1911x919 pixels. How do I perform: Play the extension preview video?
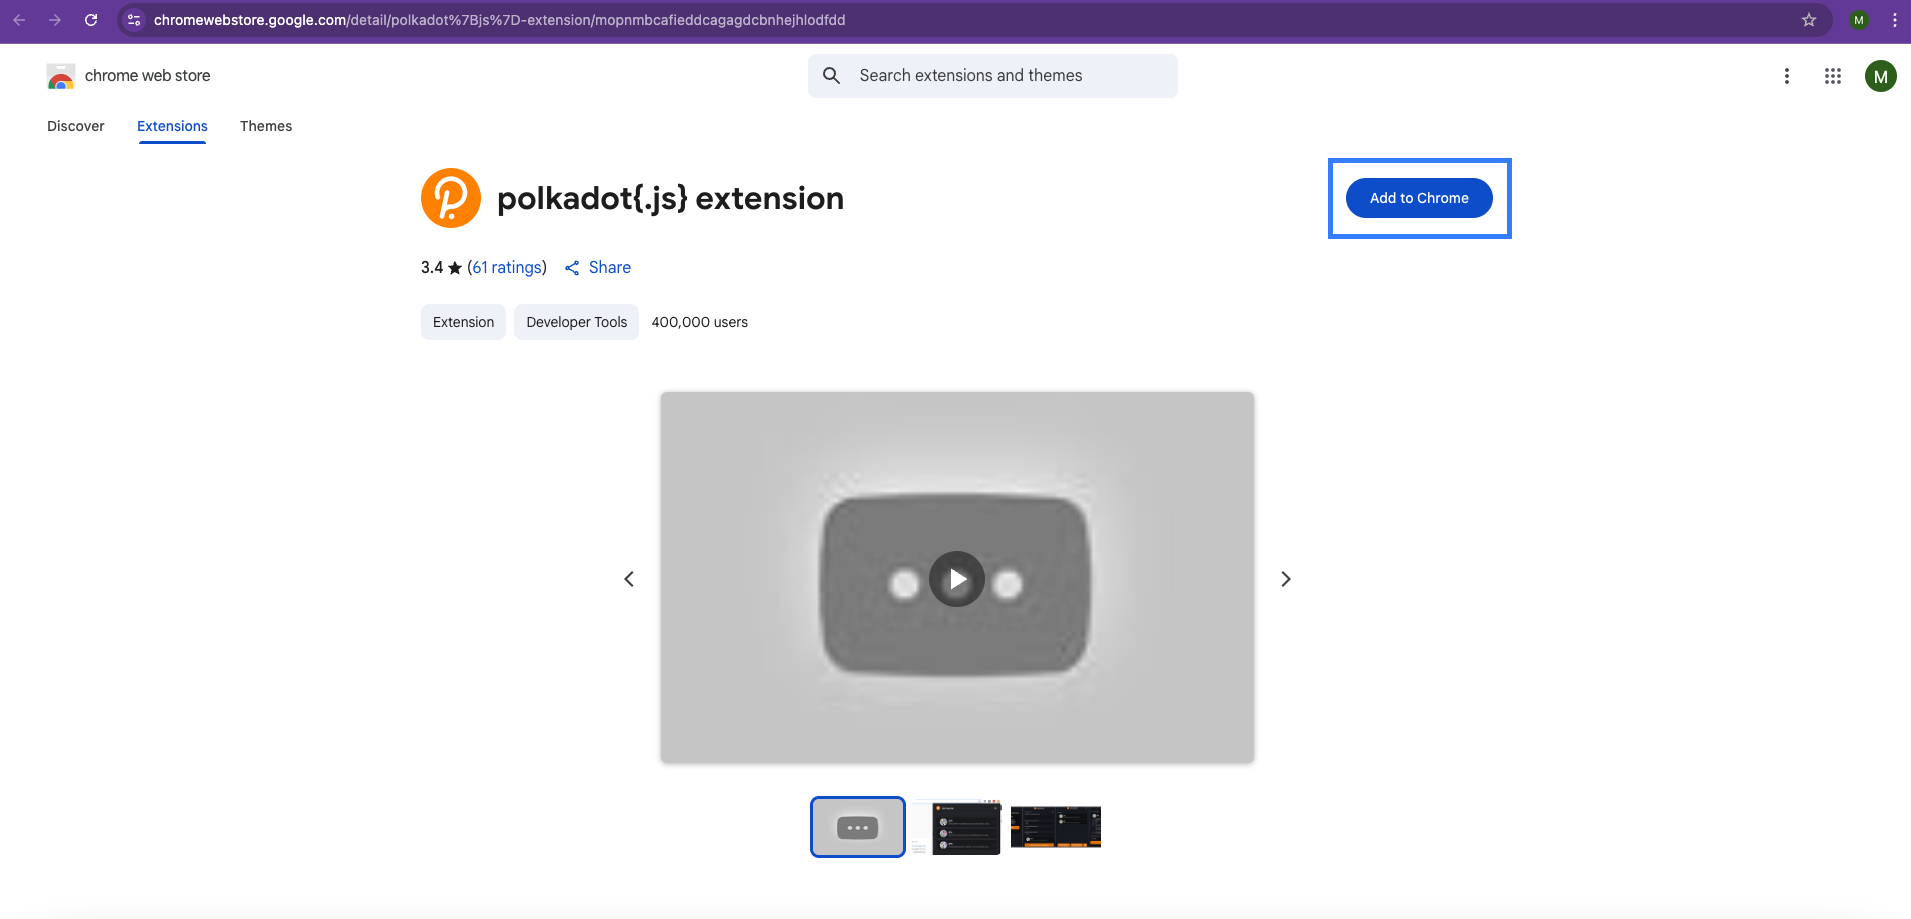coord(957,579)
